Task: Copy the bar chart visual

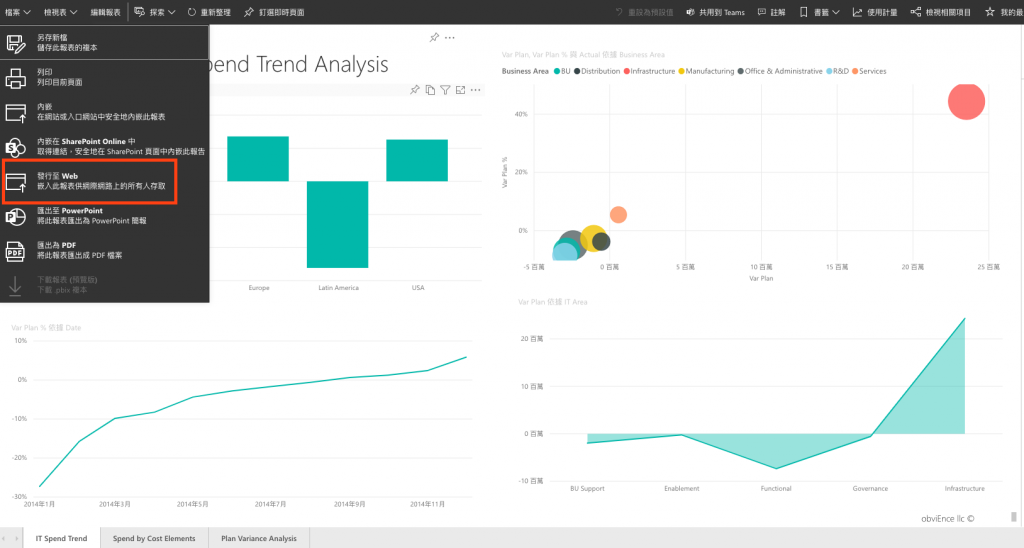Action: (430, 90)
